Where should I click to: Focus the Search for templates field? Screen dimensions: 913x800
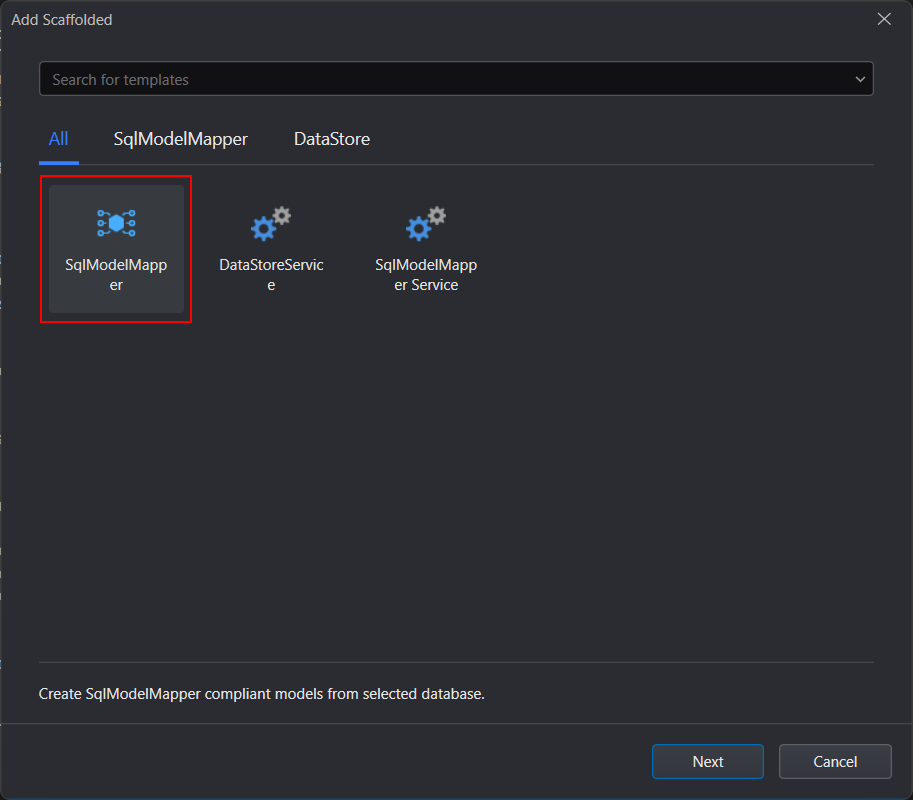tap(440, 79)
